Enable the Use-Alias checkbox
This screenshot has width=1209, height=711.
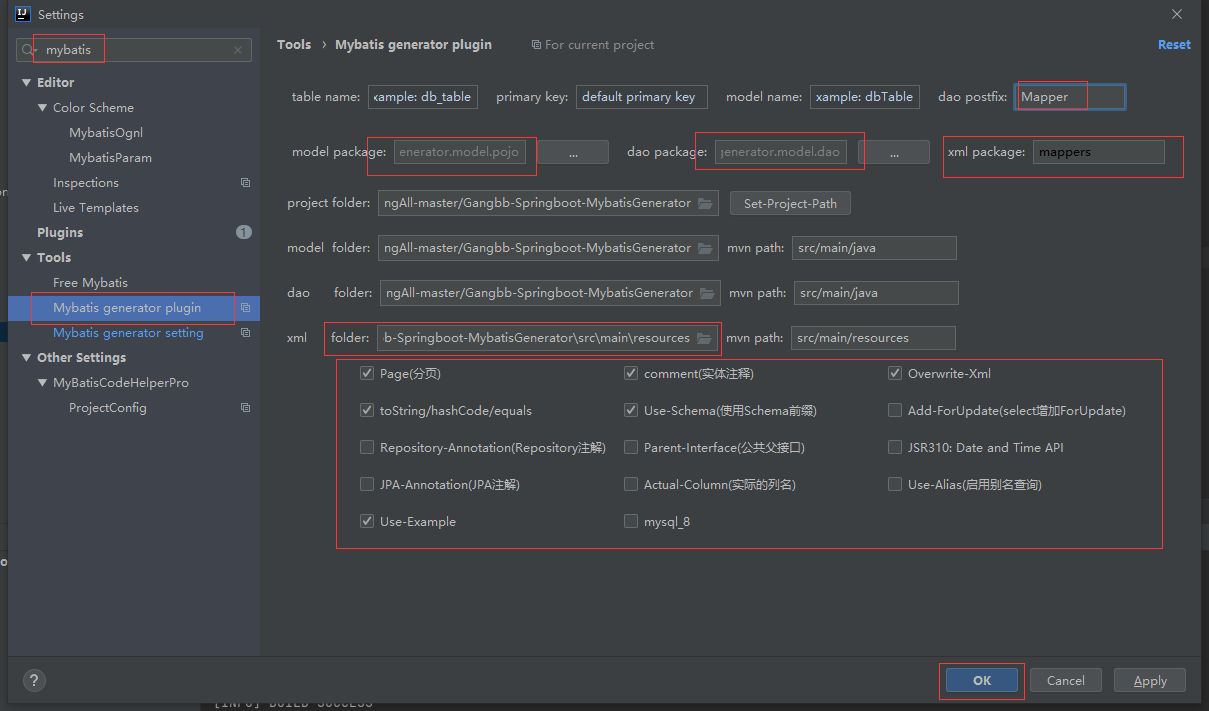(x=895, y=485)
